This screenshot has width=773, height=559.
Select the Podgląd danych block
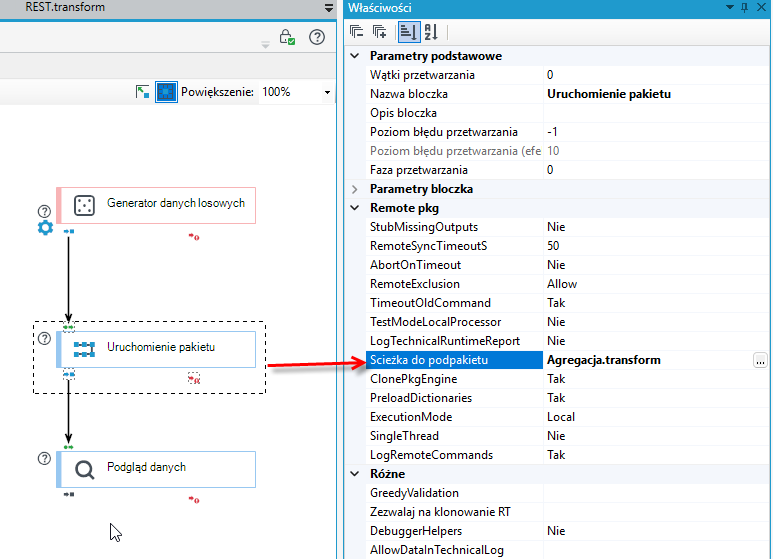[156, 469]
